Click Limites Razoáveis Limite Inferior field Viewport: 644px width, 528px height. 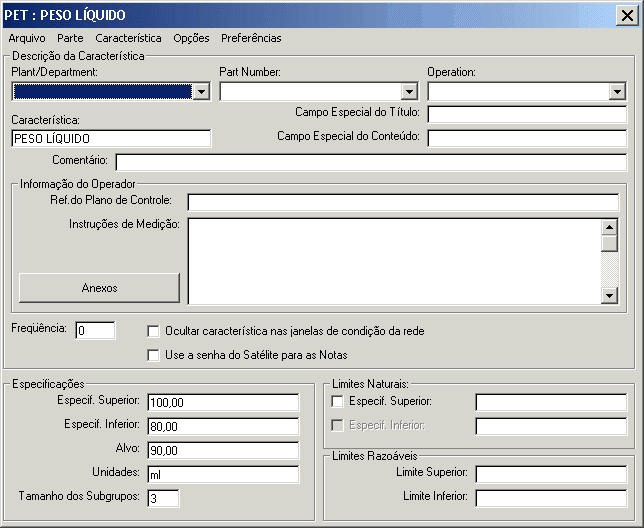click(551, 498)
